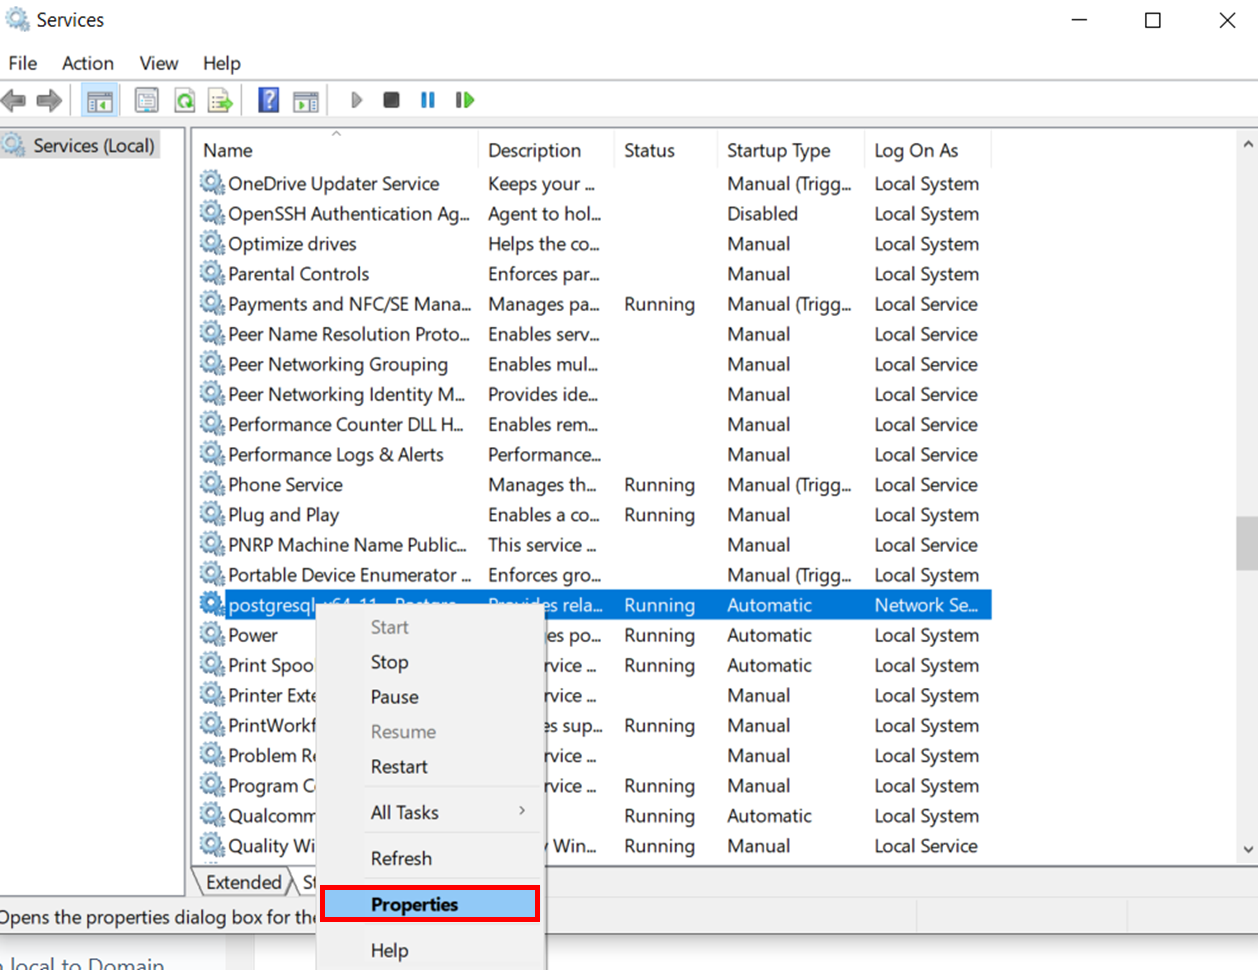Image resolution: width=1258 pixels, height=970 pixels.
Task: Click the Restart Service toolbar icon
Action: (464, 100)
